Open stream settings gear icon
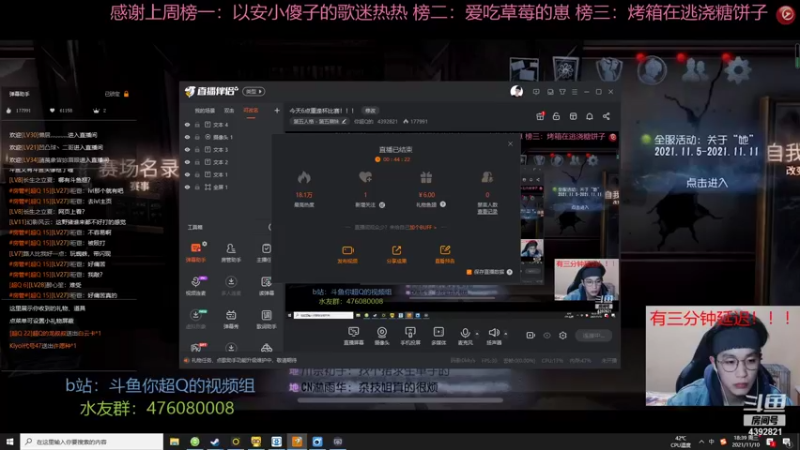 [563, 335]
